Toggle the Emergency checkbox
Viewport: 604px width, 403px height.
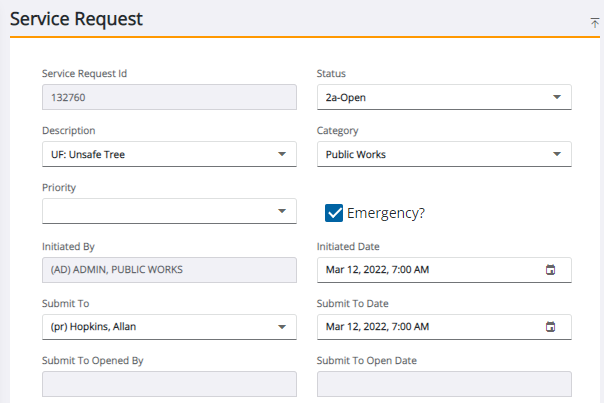(x=335, y=212)
